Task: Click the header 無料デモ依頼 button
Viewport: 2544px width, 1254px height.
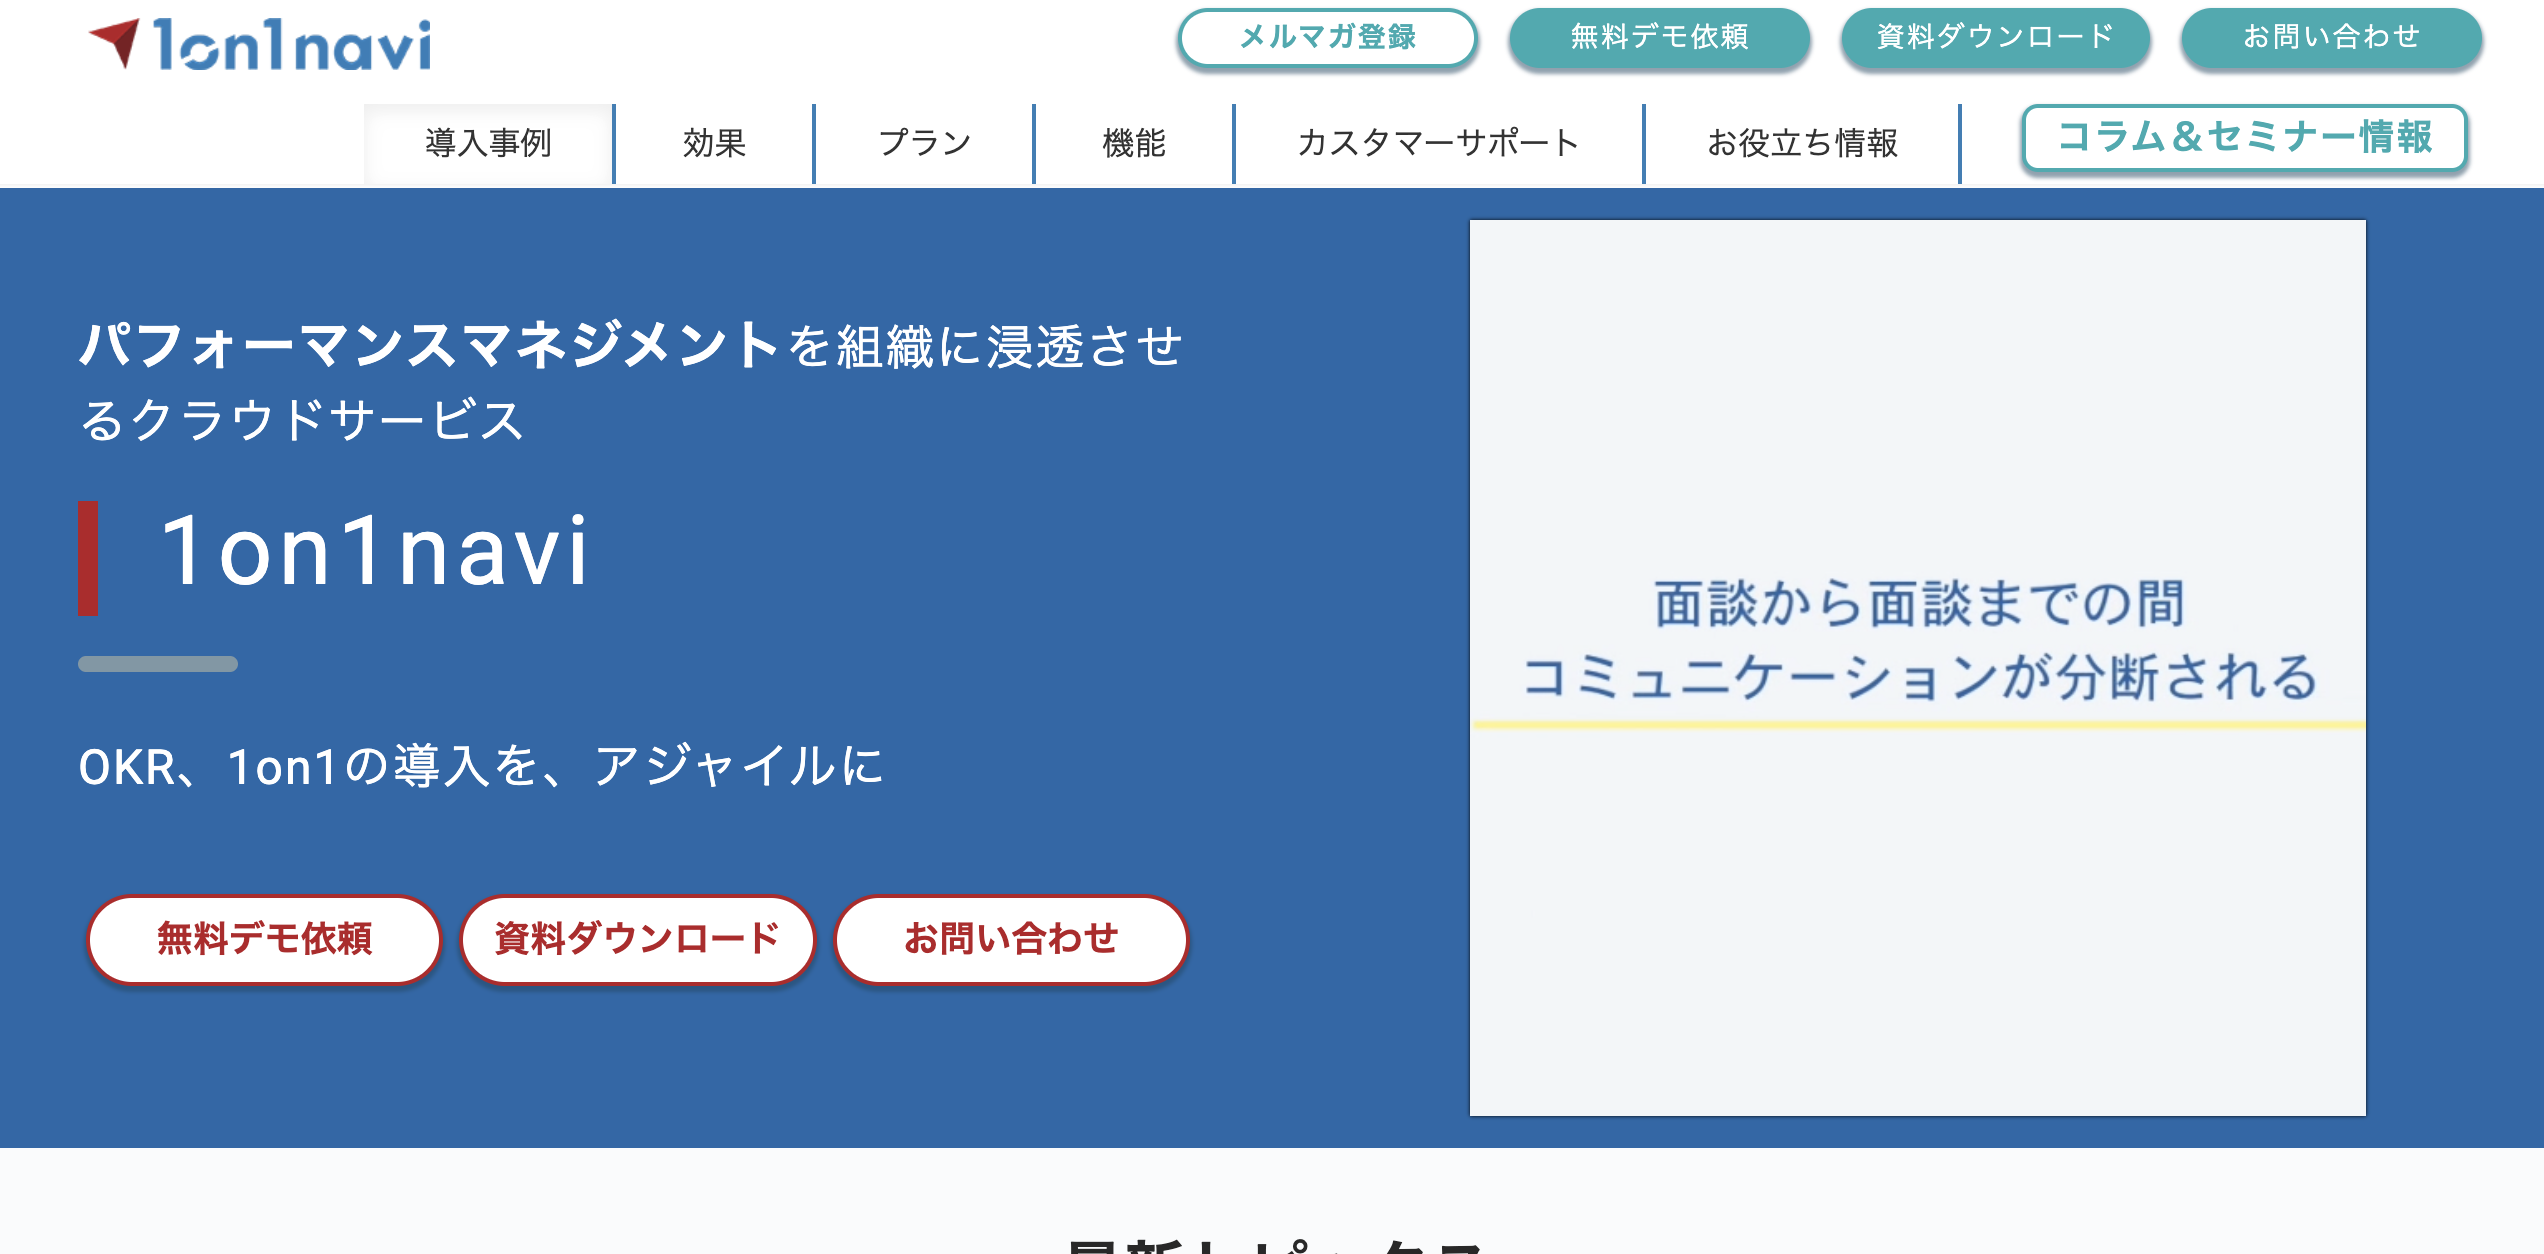Action: point(1659,38)
